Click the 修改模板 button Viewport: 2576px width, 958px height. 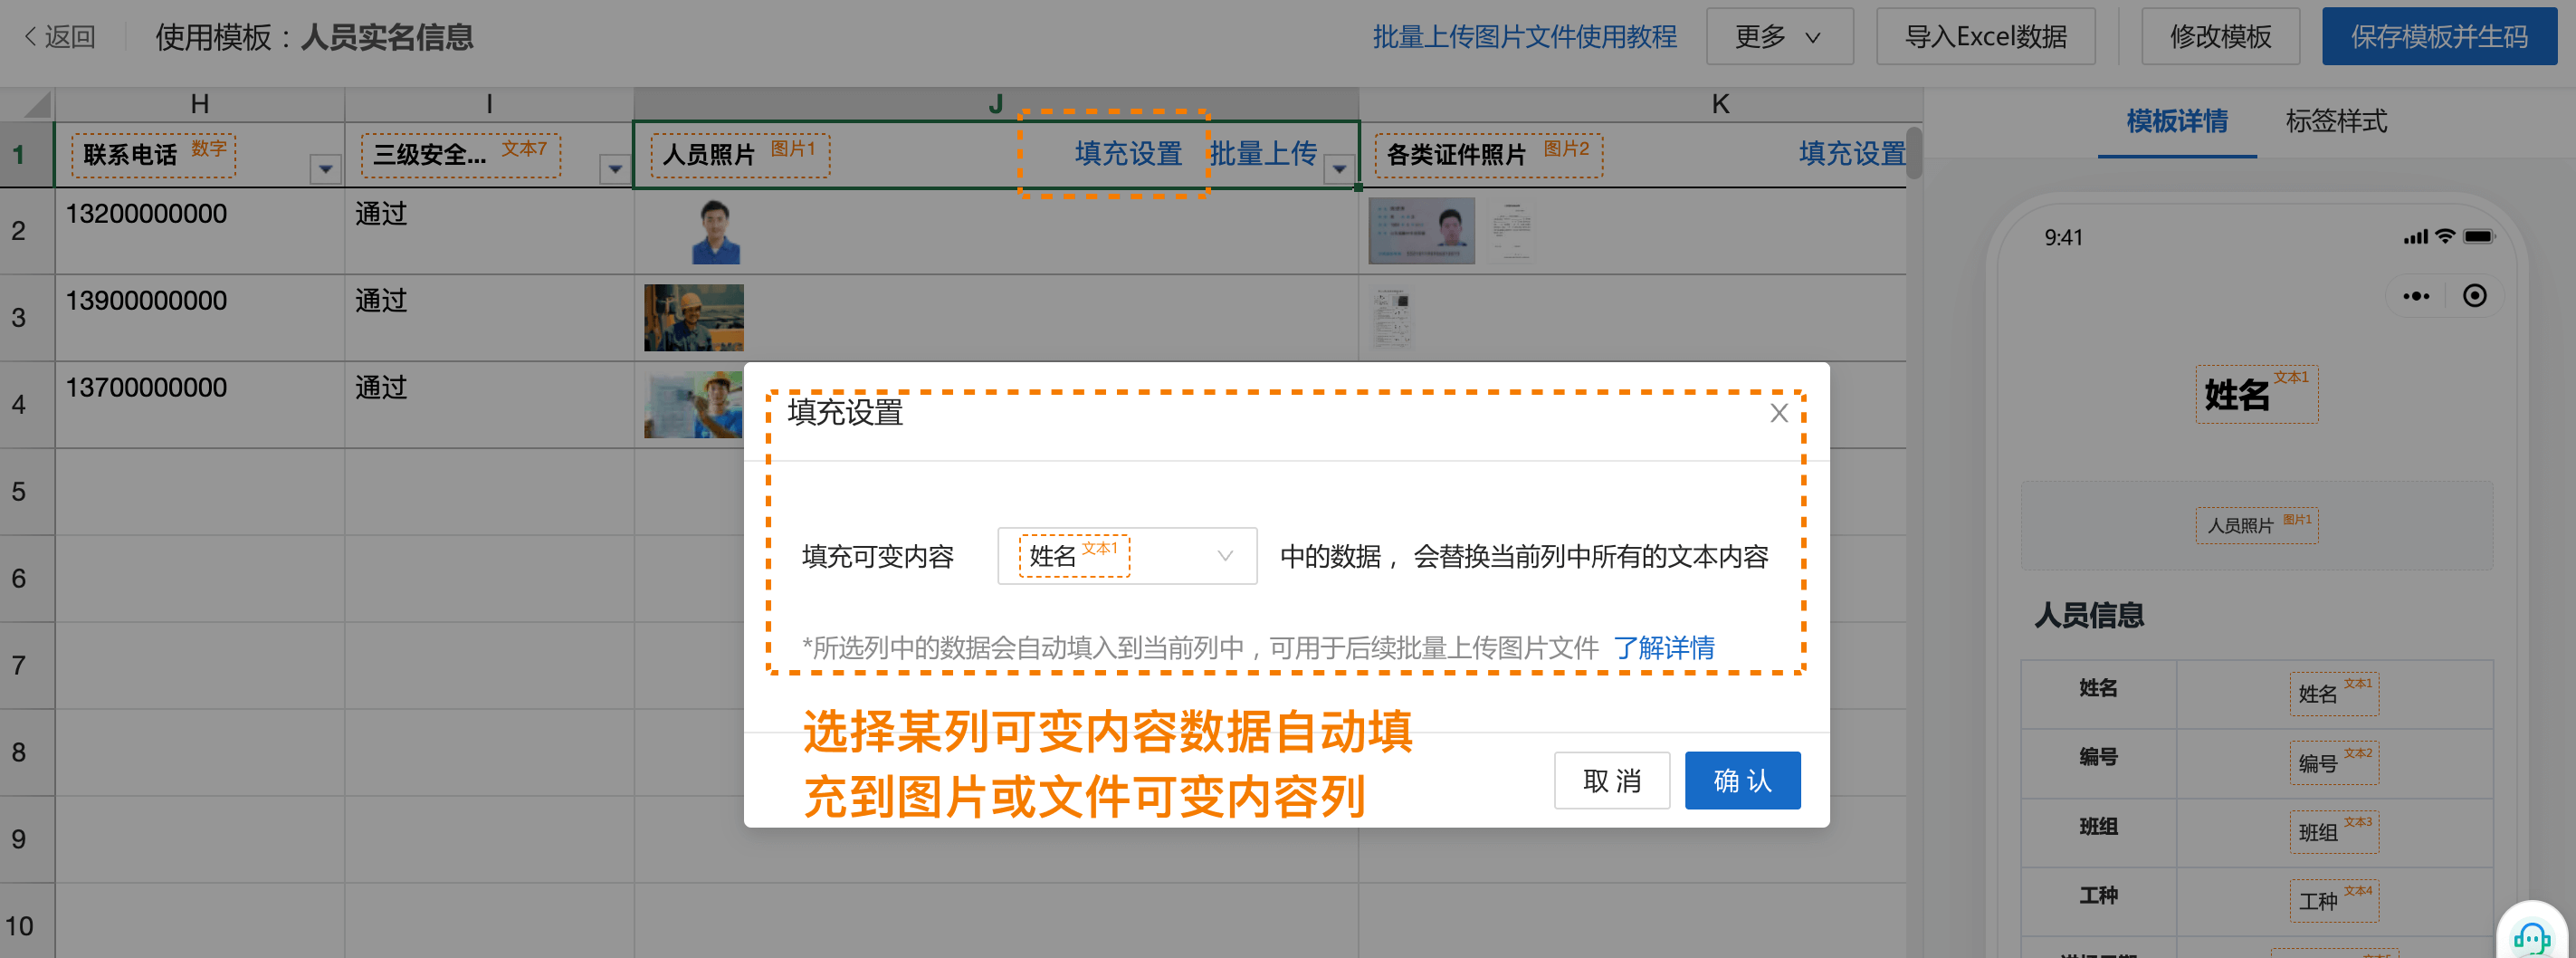pos(2220,37)
